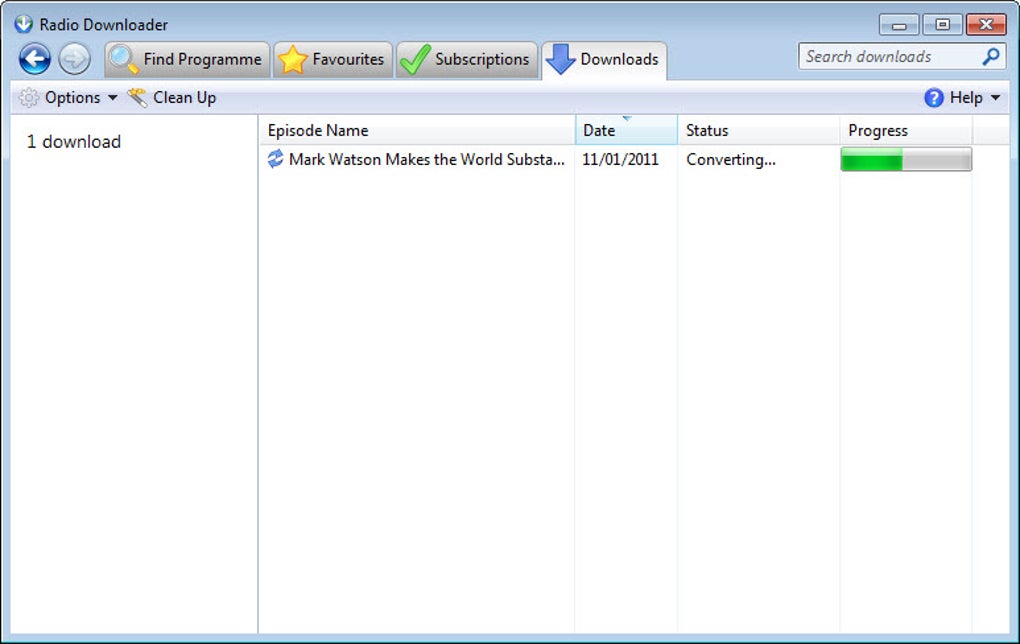
Task: Maximize the Radio Downloader window
Action: click(942, 25)
